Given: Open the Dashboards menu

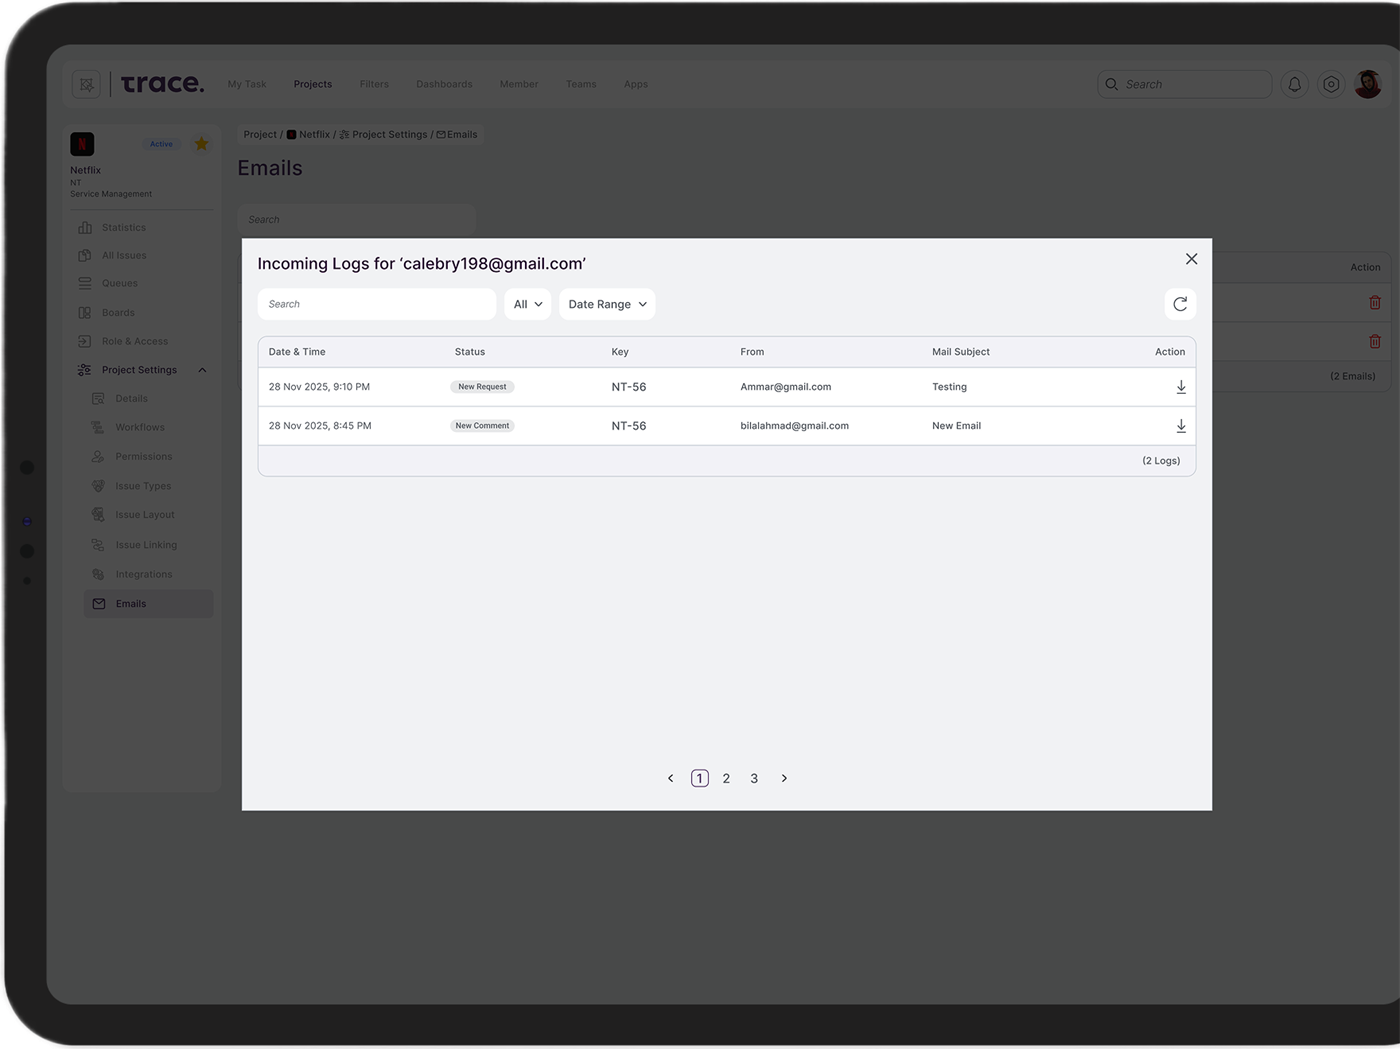Looking at the screenshot, I should coord(444,84).
